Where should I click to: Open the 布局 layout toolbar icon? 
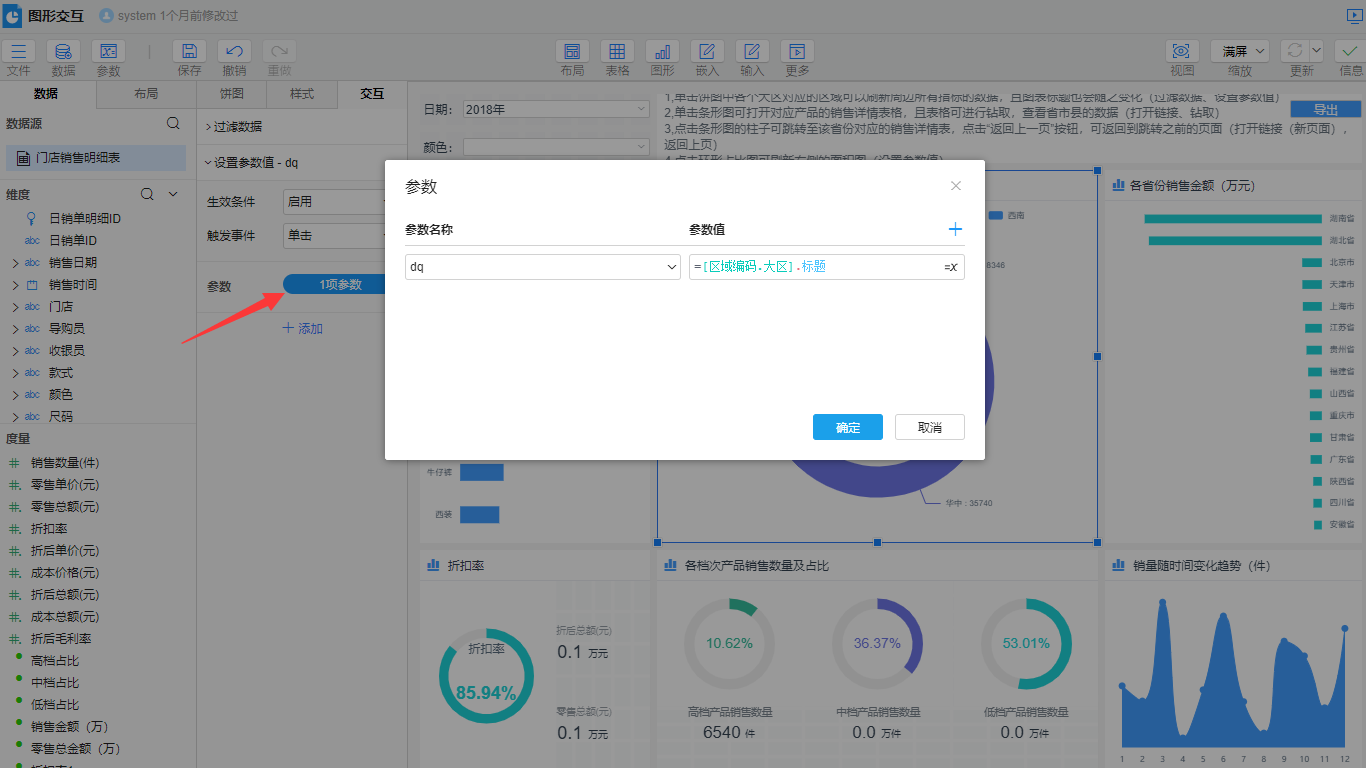[572, 52]
